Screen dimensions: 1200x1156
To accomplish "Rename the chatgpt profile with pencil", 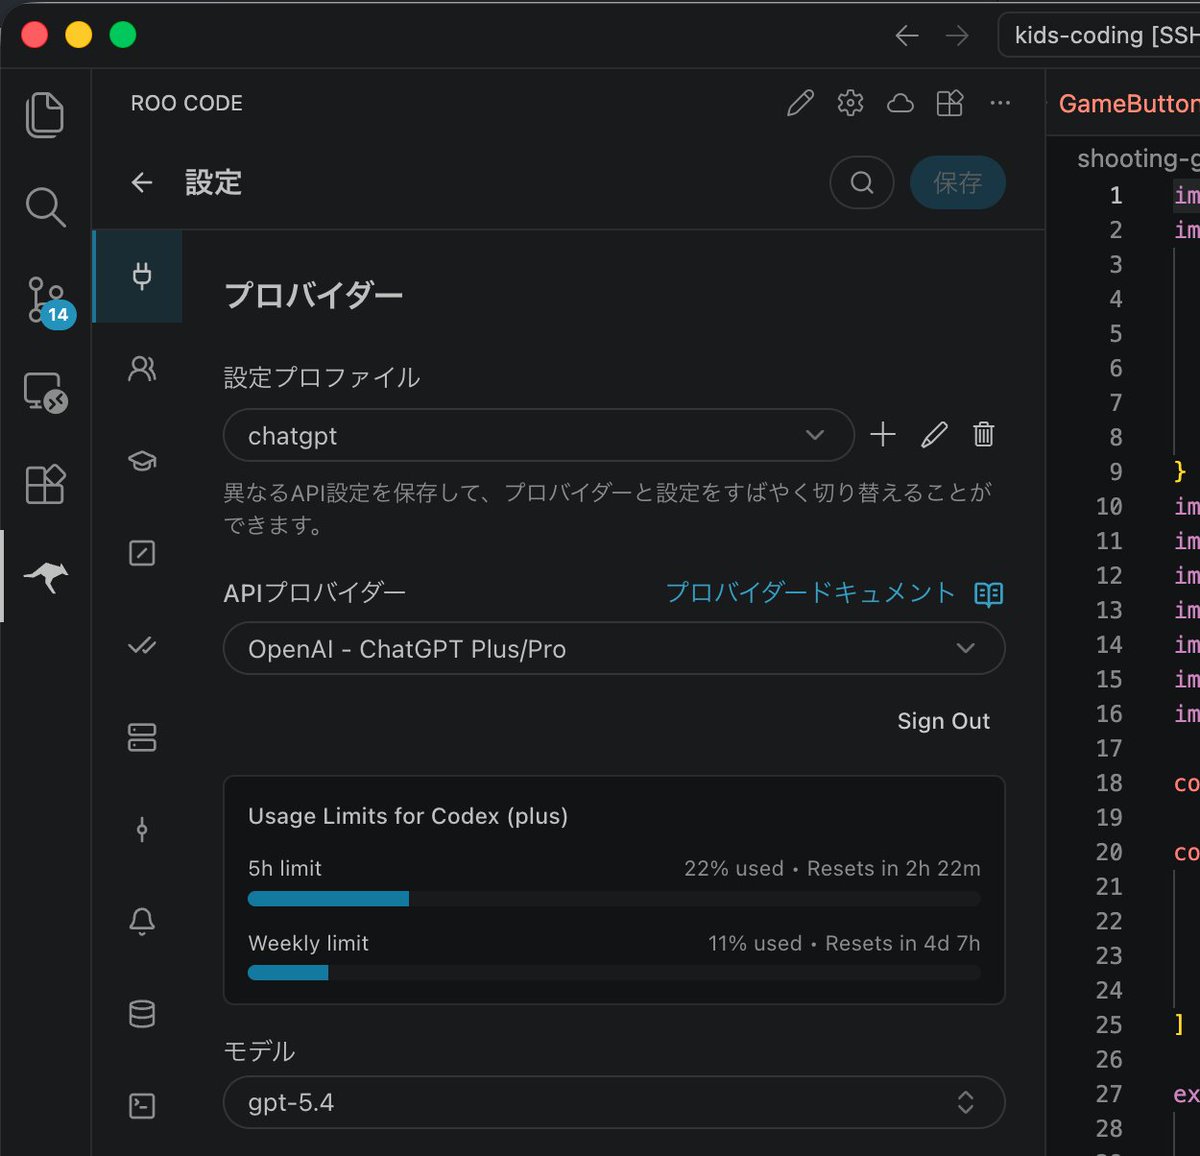I will click(x=934, y=434).
